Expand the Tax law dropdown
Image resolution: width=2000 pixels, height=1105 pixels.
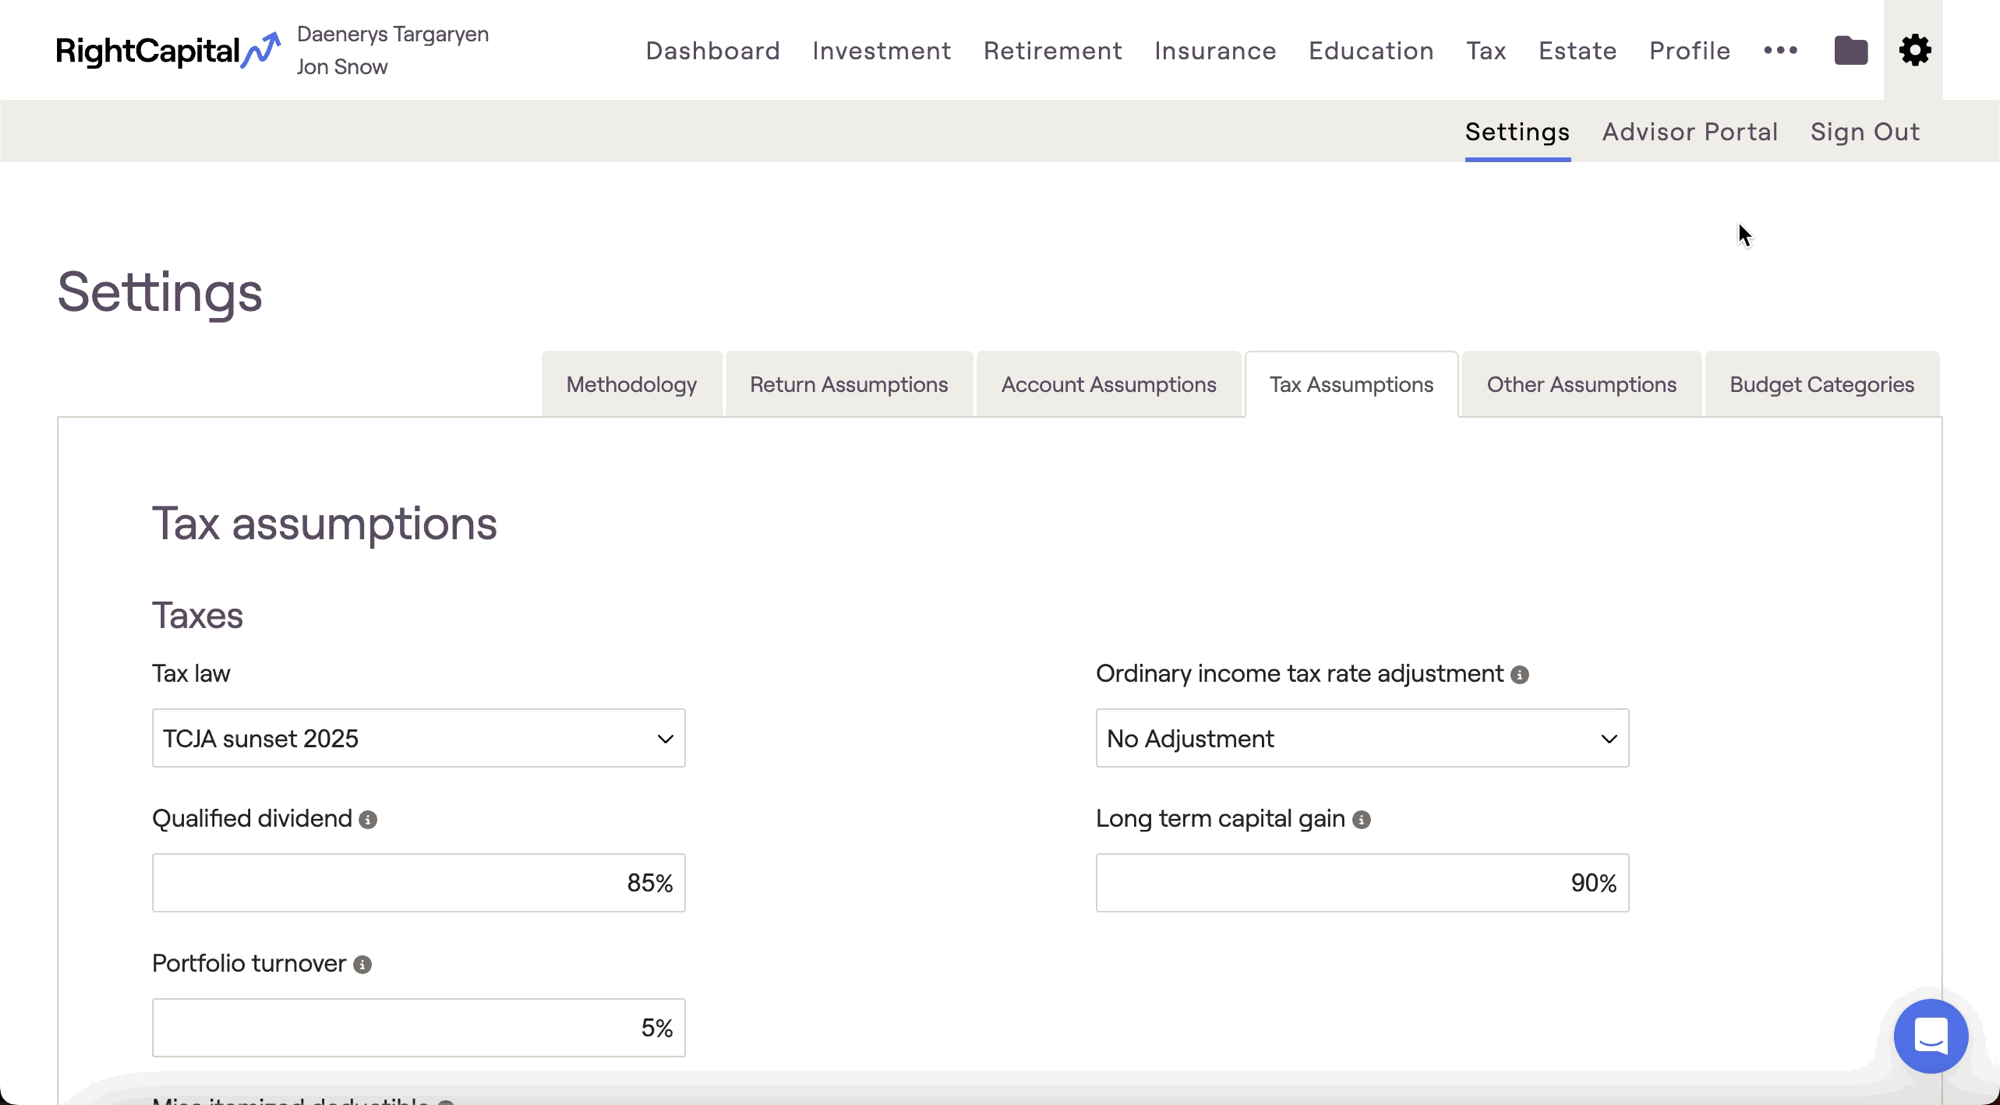pyautogui.click(x=418, y=738)
